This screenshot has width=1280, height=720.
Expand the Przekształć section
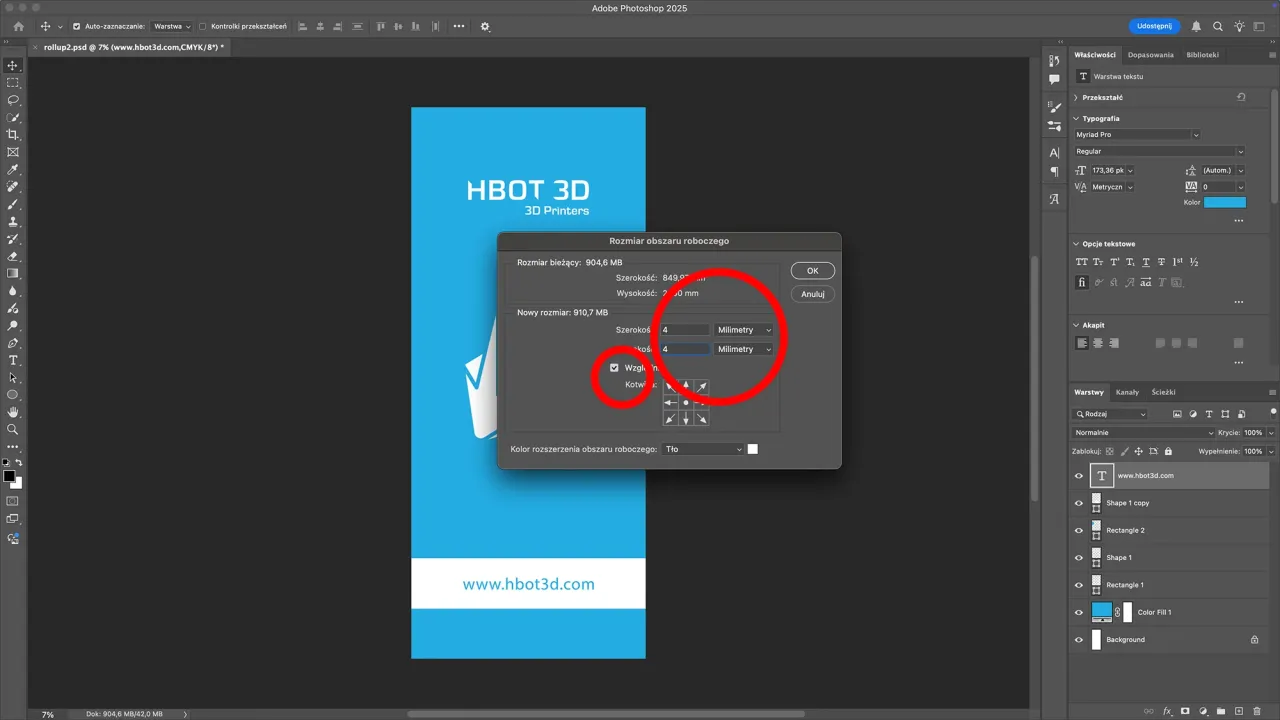pos(1102,97)
